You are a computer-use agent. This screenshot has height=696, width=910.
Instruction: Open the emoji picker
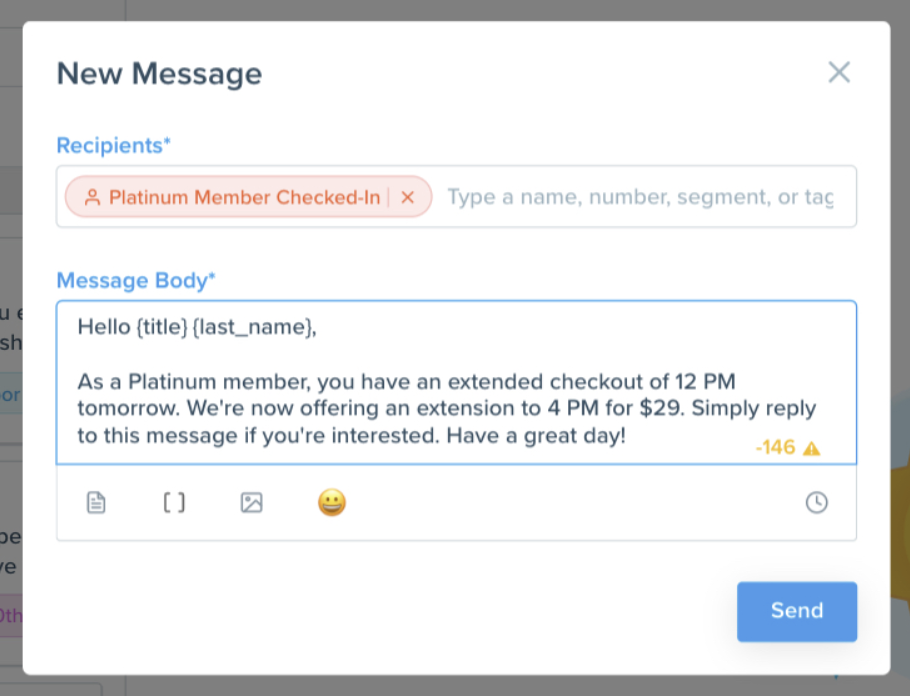(x=331, y=503)
